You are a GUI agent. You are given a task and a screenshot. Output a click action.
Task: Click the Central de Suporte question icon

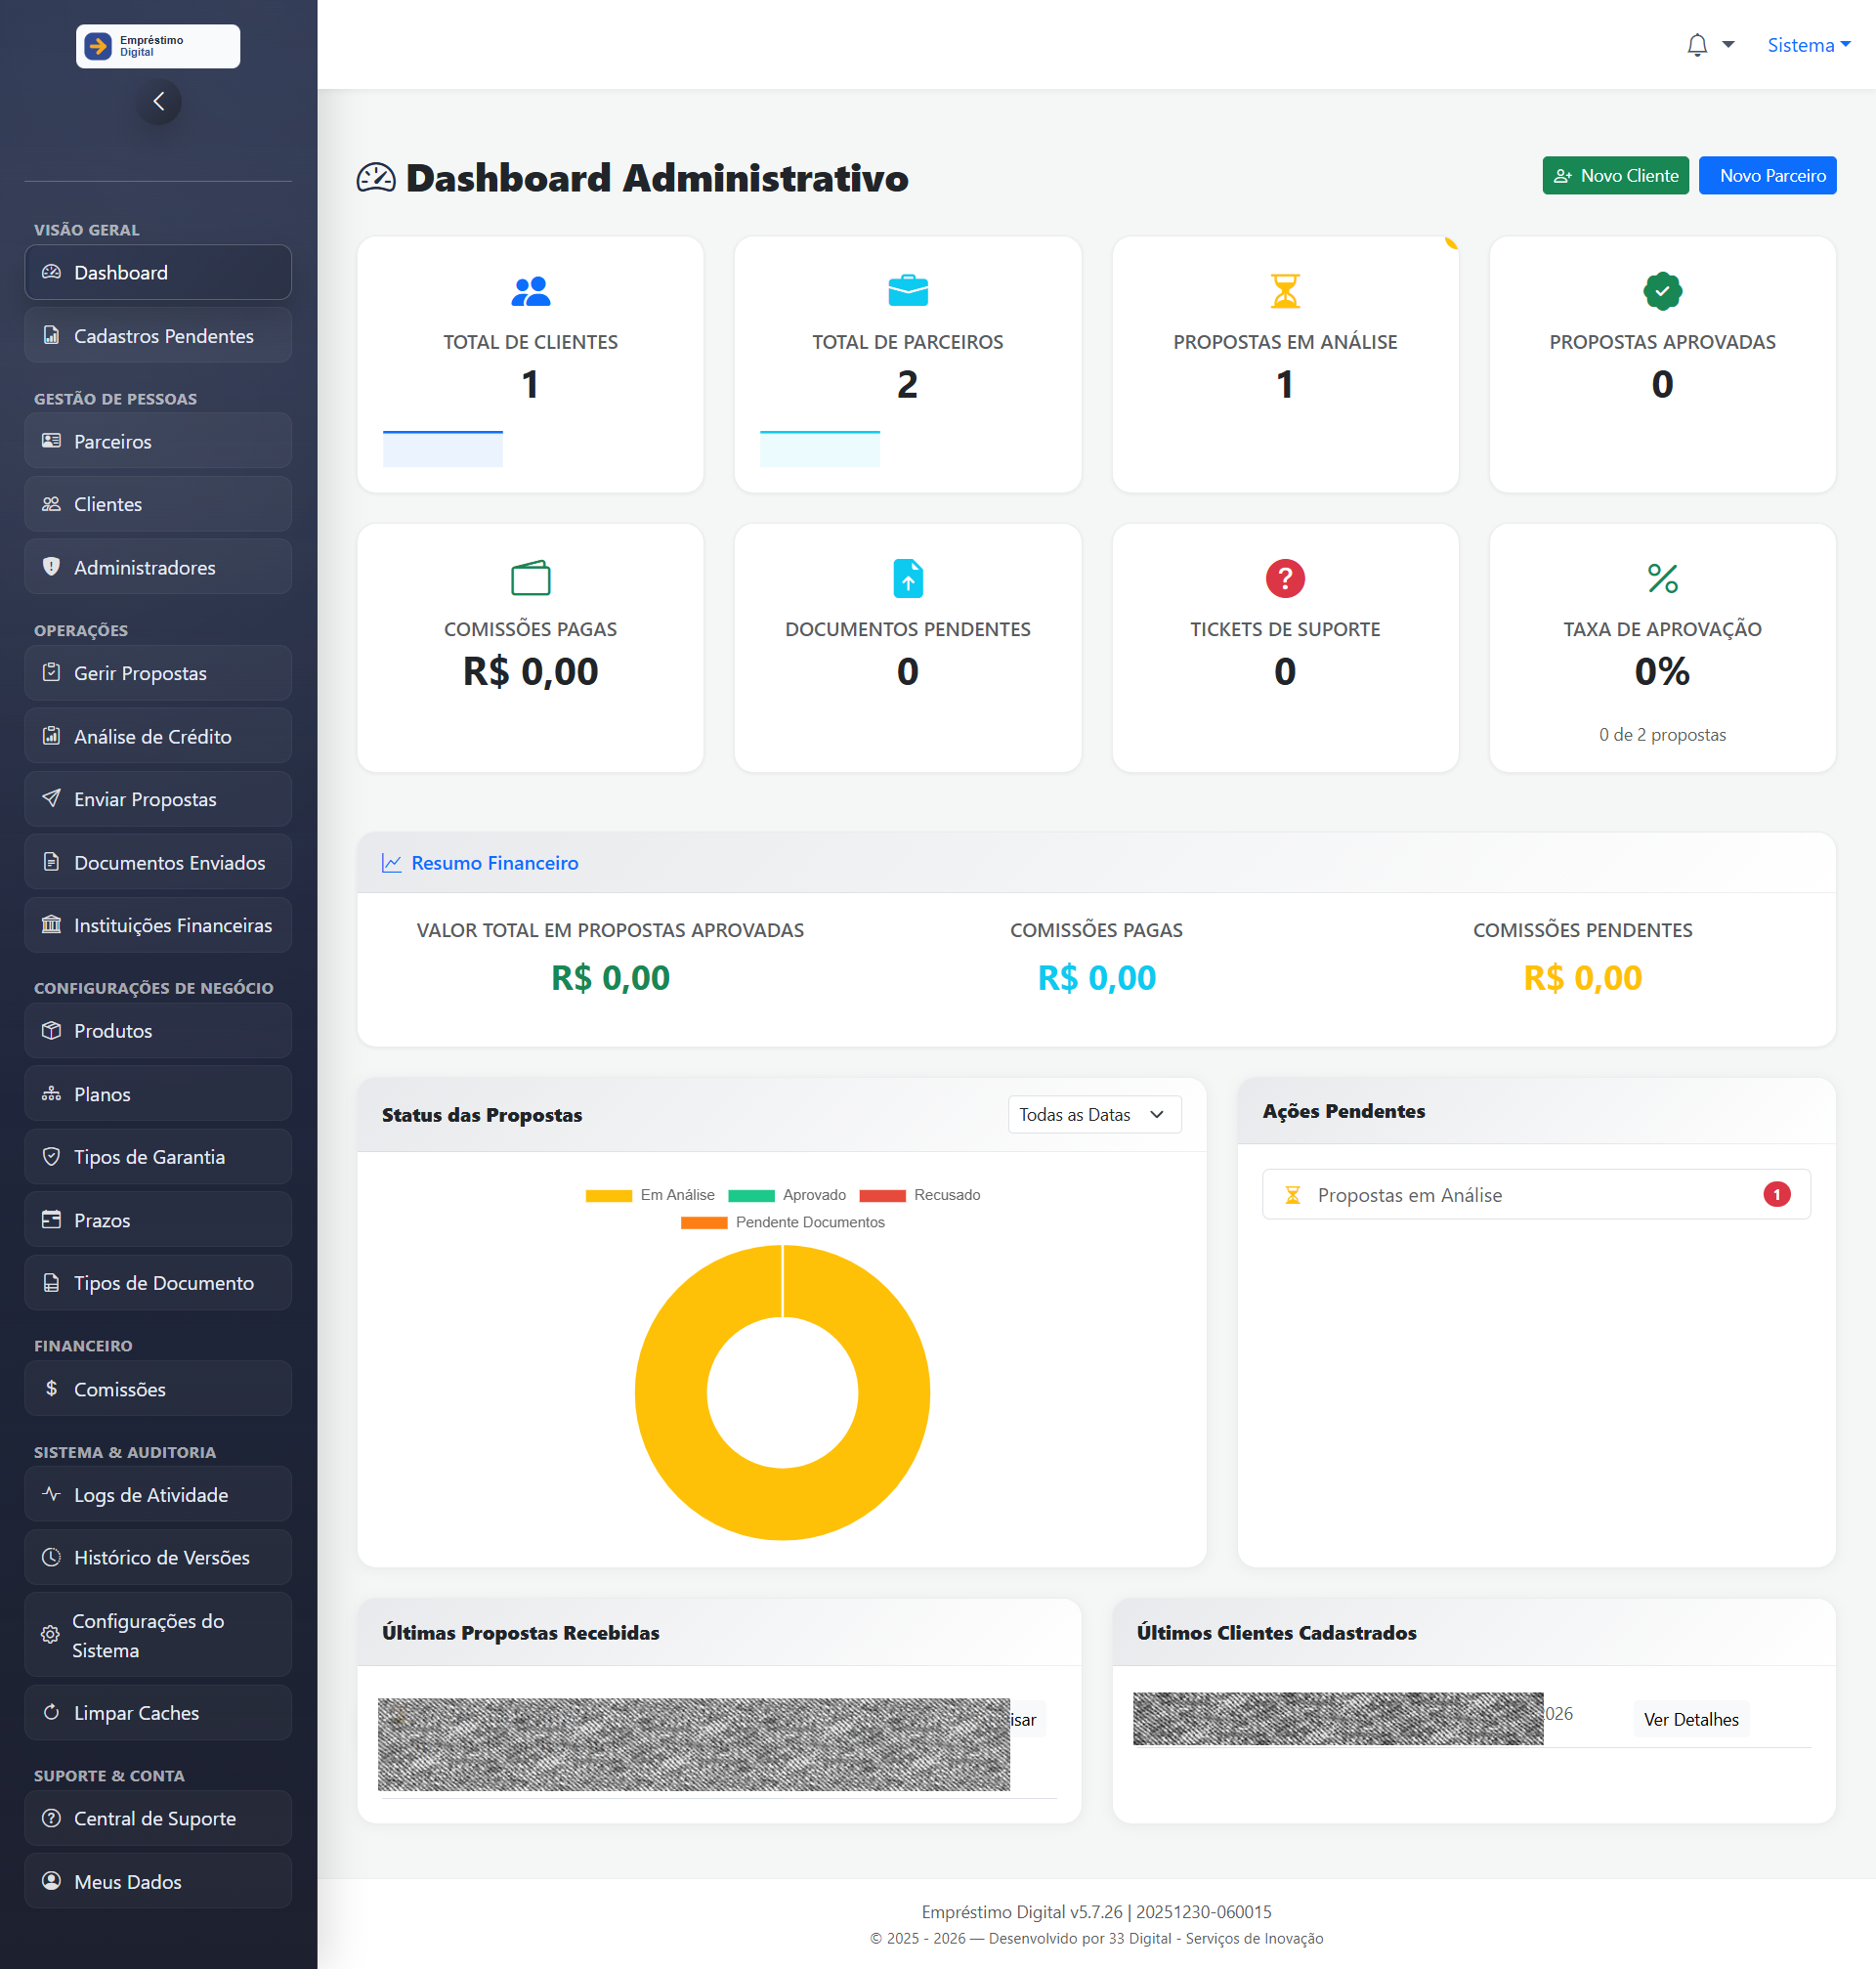51,1818
